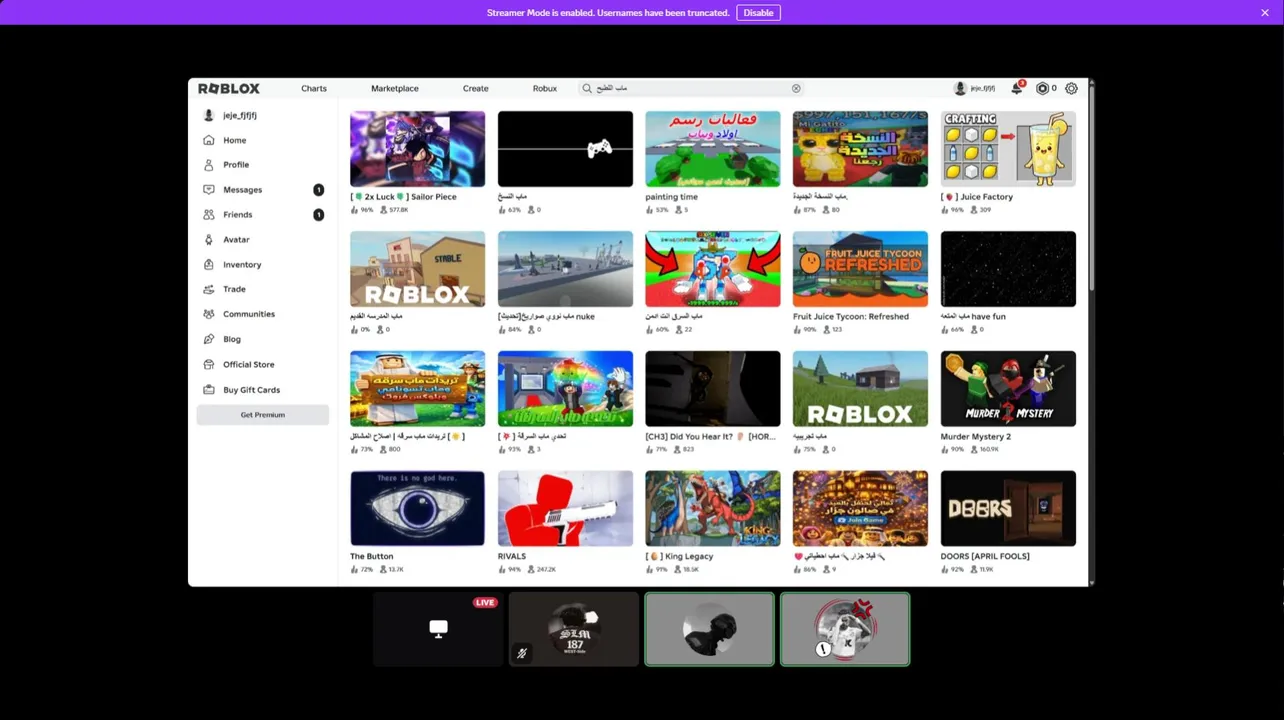The image size is (1284, 720).
Task: Click the Friends sidebar icon
Action: click(x=208, y=214)
